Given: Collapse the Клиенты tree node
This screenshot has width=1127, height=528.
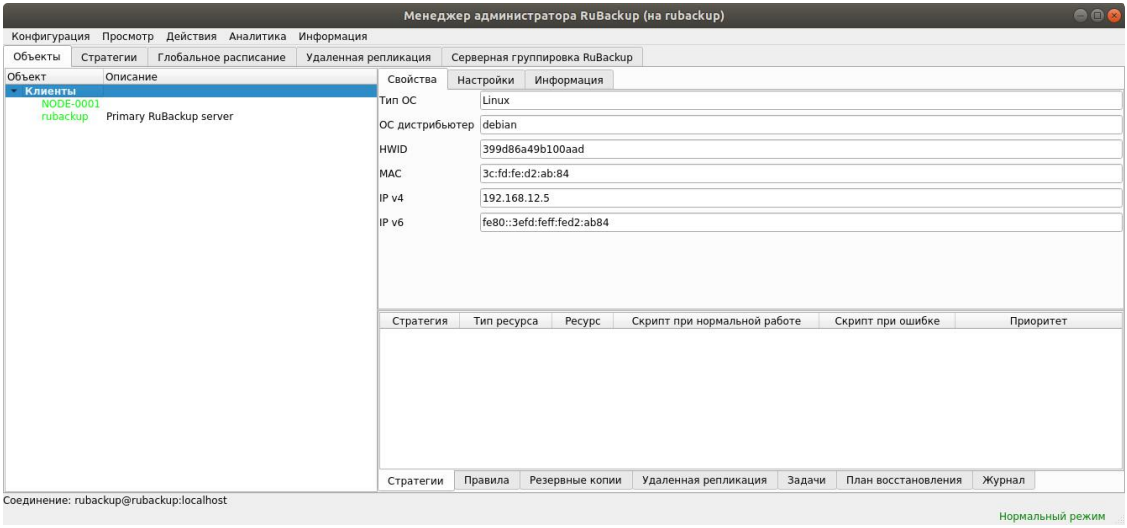Looking at the screenshot, I should pyautogui.click(x=14, y=91).
